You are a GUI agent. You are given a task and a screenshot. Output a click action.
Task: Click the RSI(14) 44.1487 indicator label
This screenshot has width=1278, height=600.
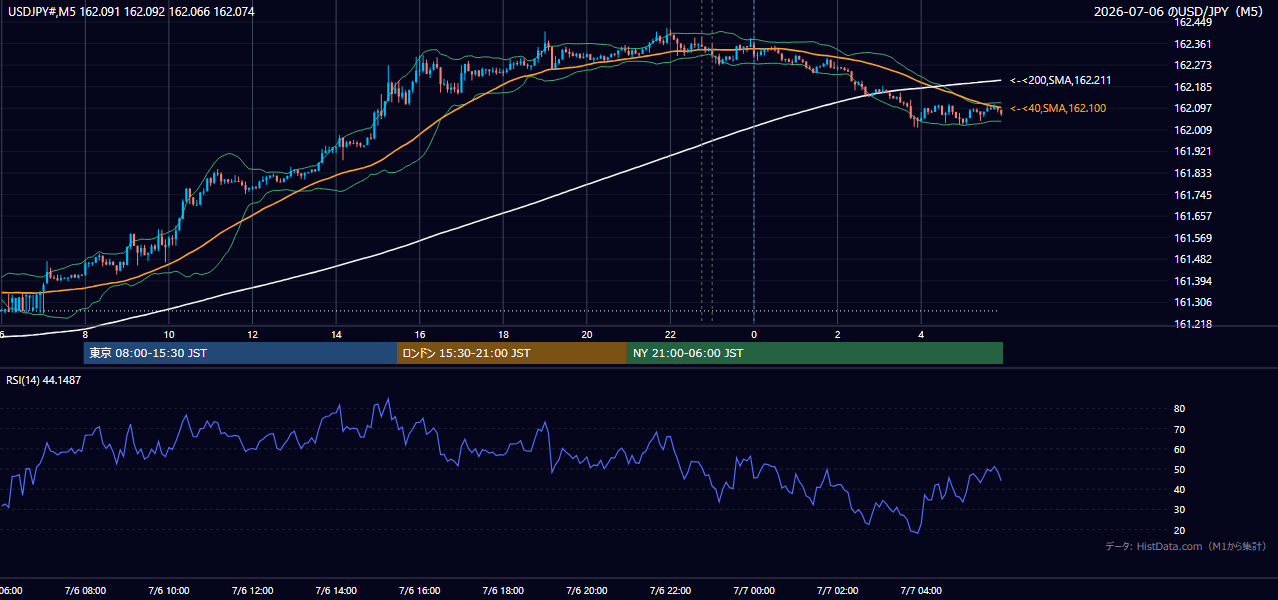coord(43,380)
